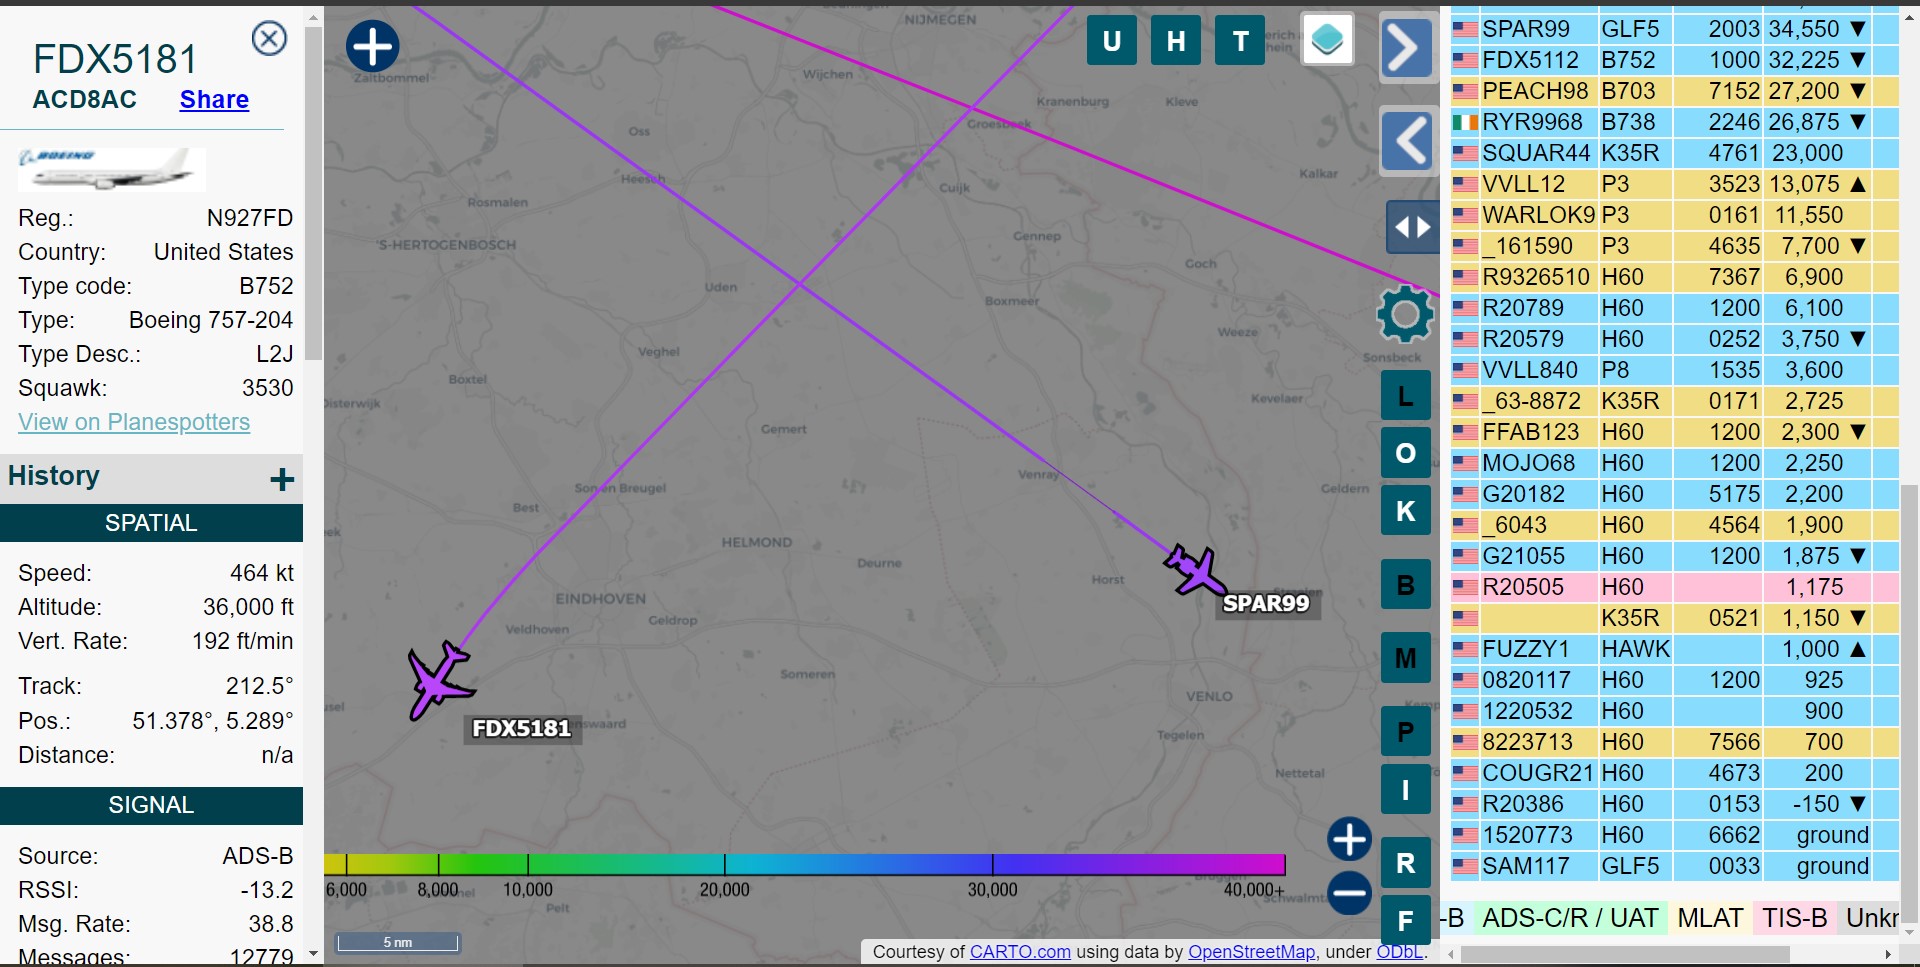Toggle sidebar with double-arrow button
The width and height of the screenshot is (1920, 967).
click(x=1413, y=227)
